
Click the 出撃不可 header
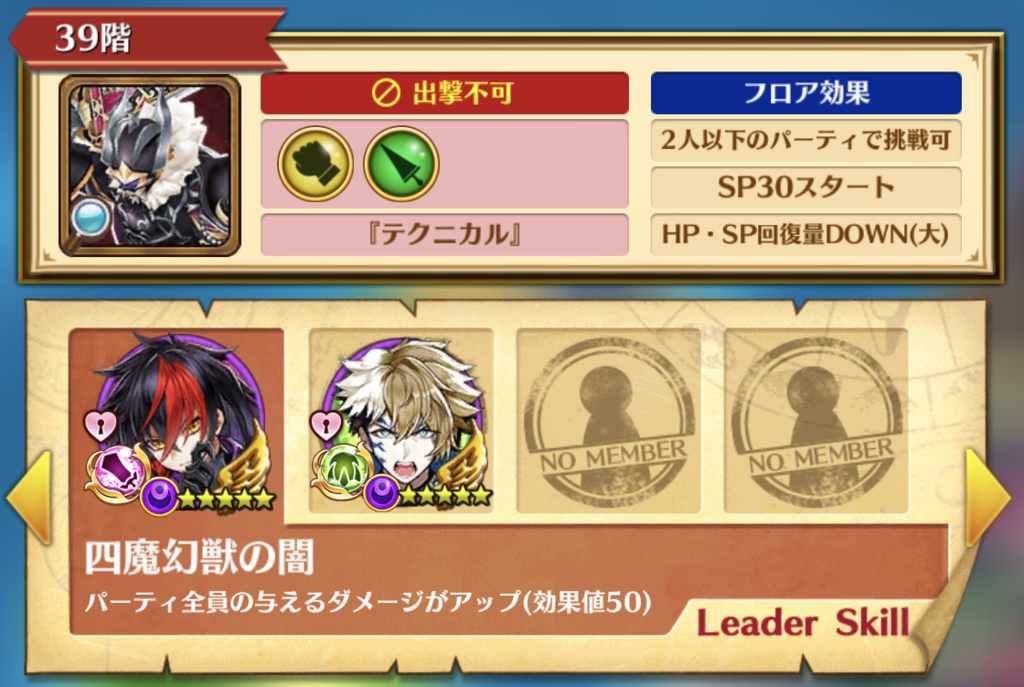click(445, 93)
